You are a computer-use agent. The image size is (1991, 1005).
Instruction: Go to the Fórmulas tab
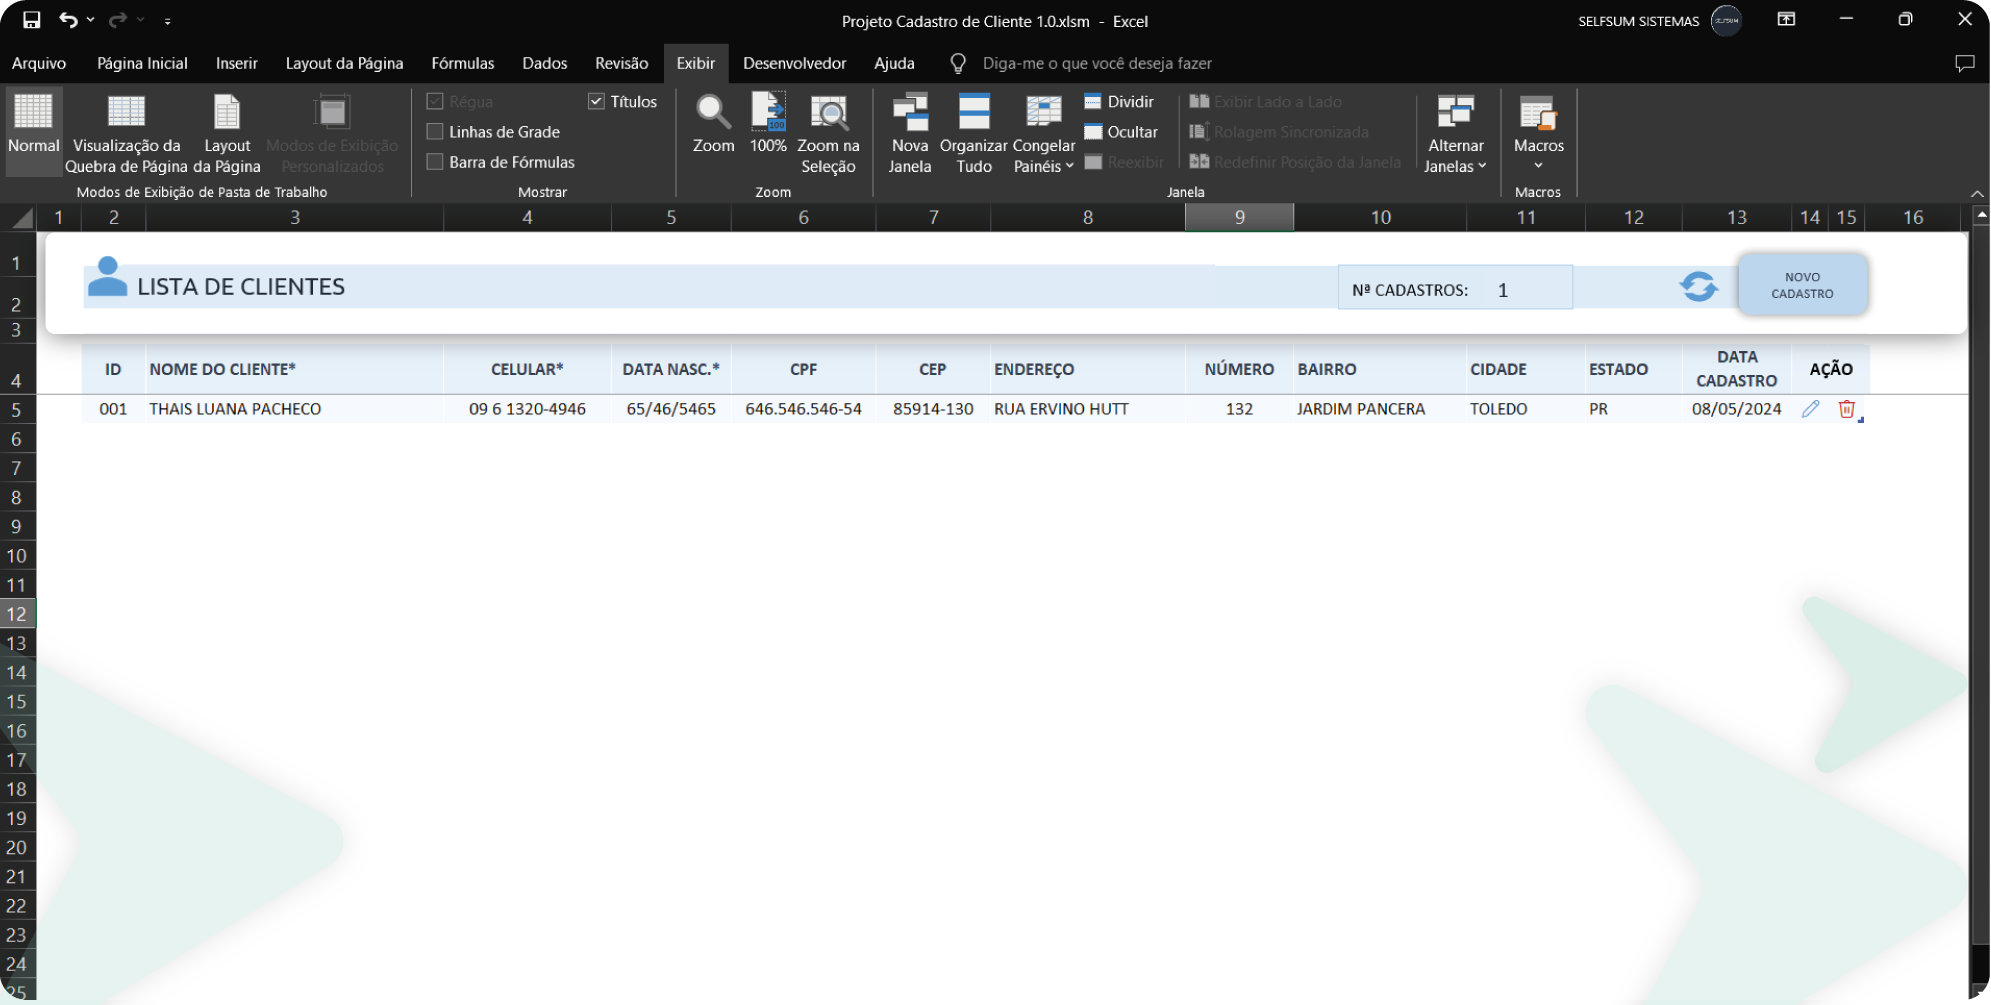[462, 63]
